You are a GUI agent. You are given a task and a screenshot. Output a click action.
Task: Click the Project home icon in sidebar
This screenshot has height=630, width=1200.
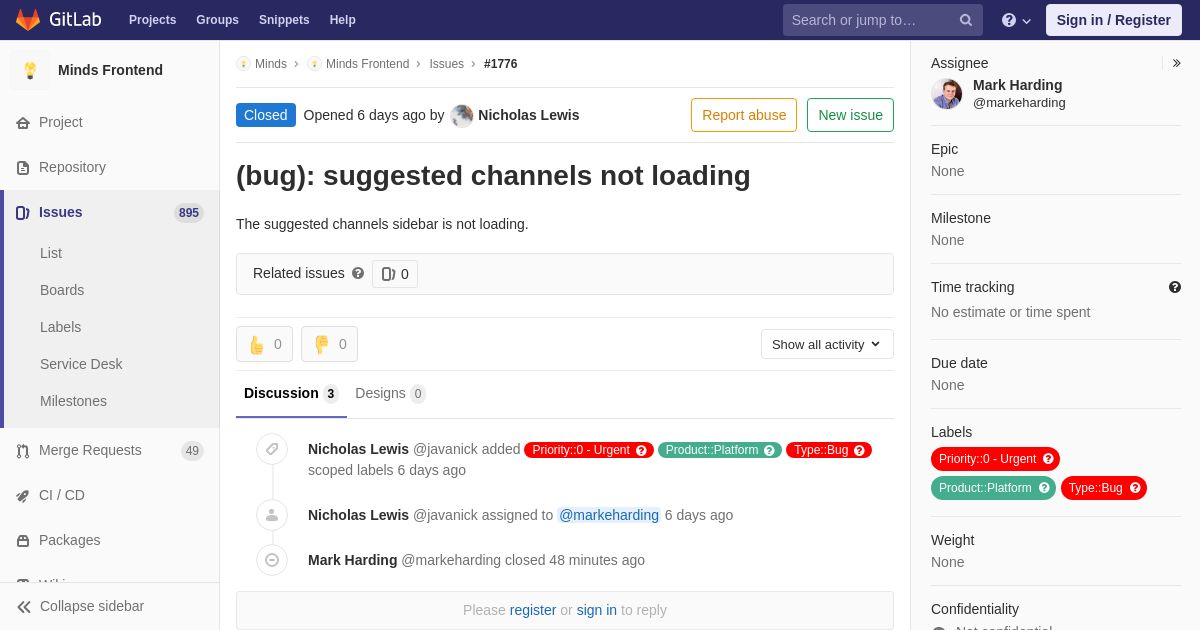pos(23,123)
